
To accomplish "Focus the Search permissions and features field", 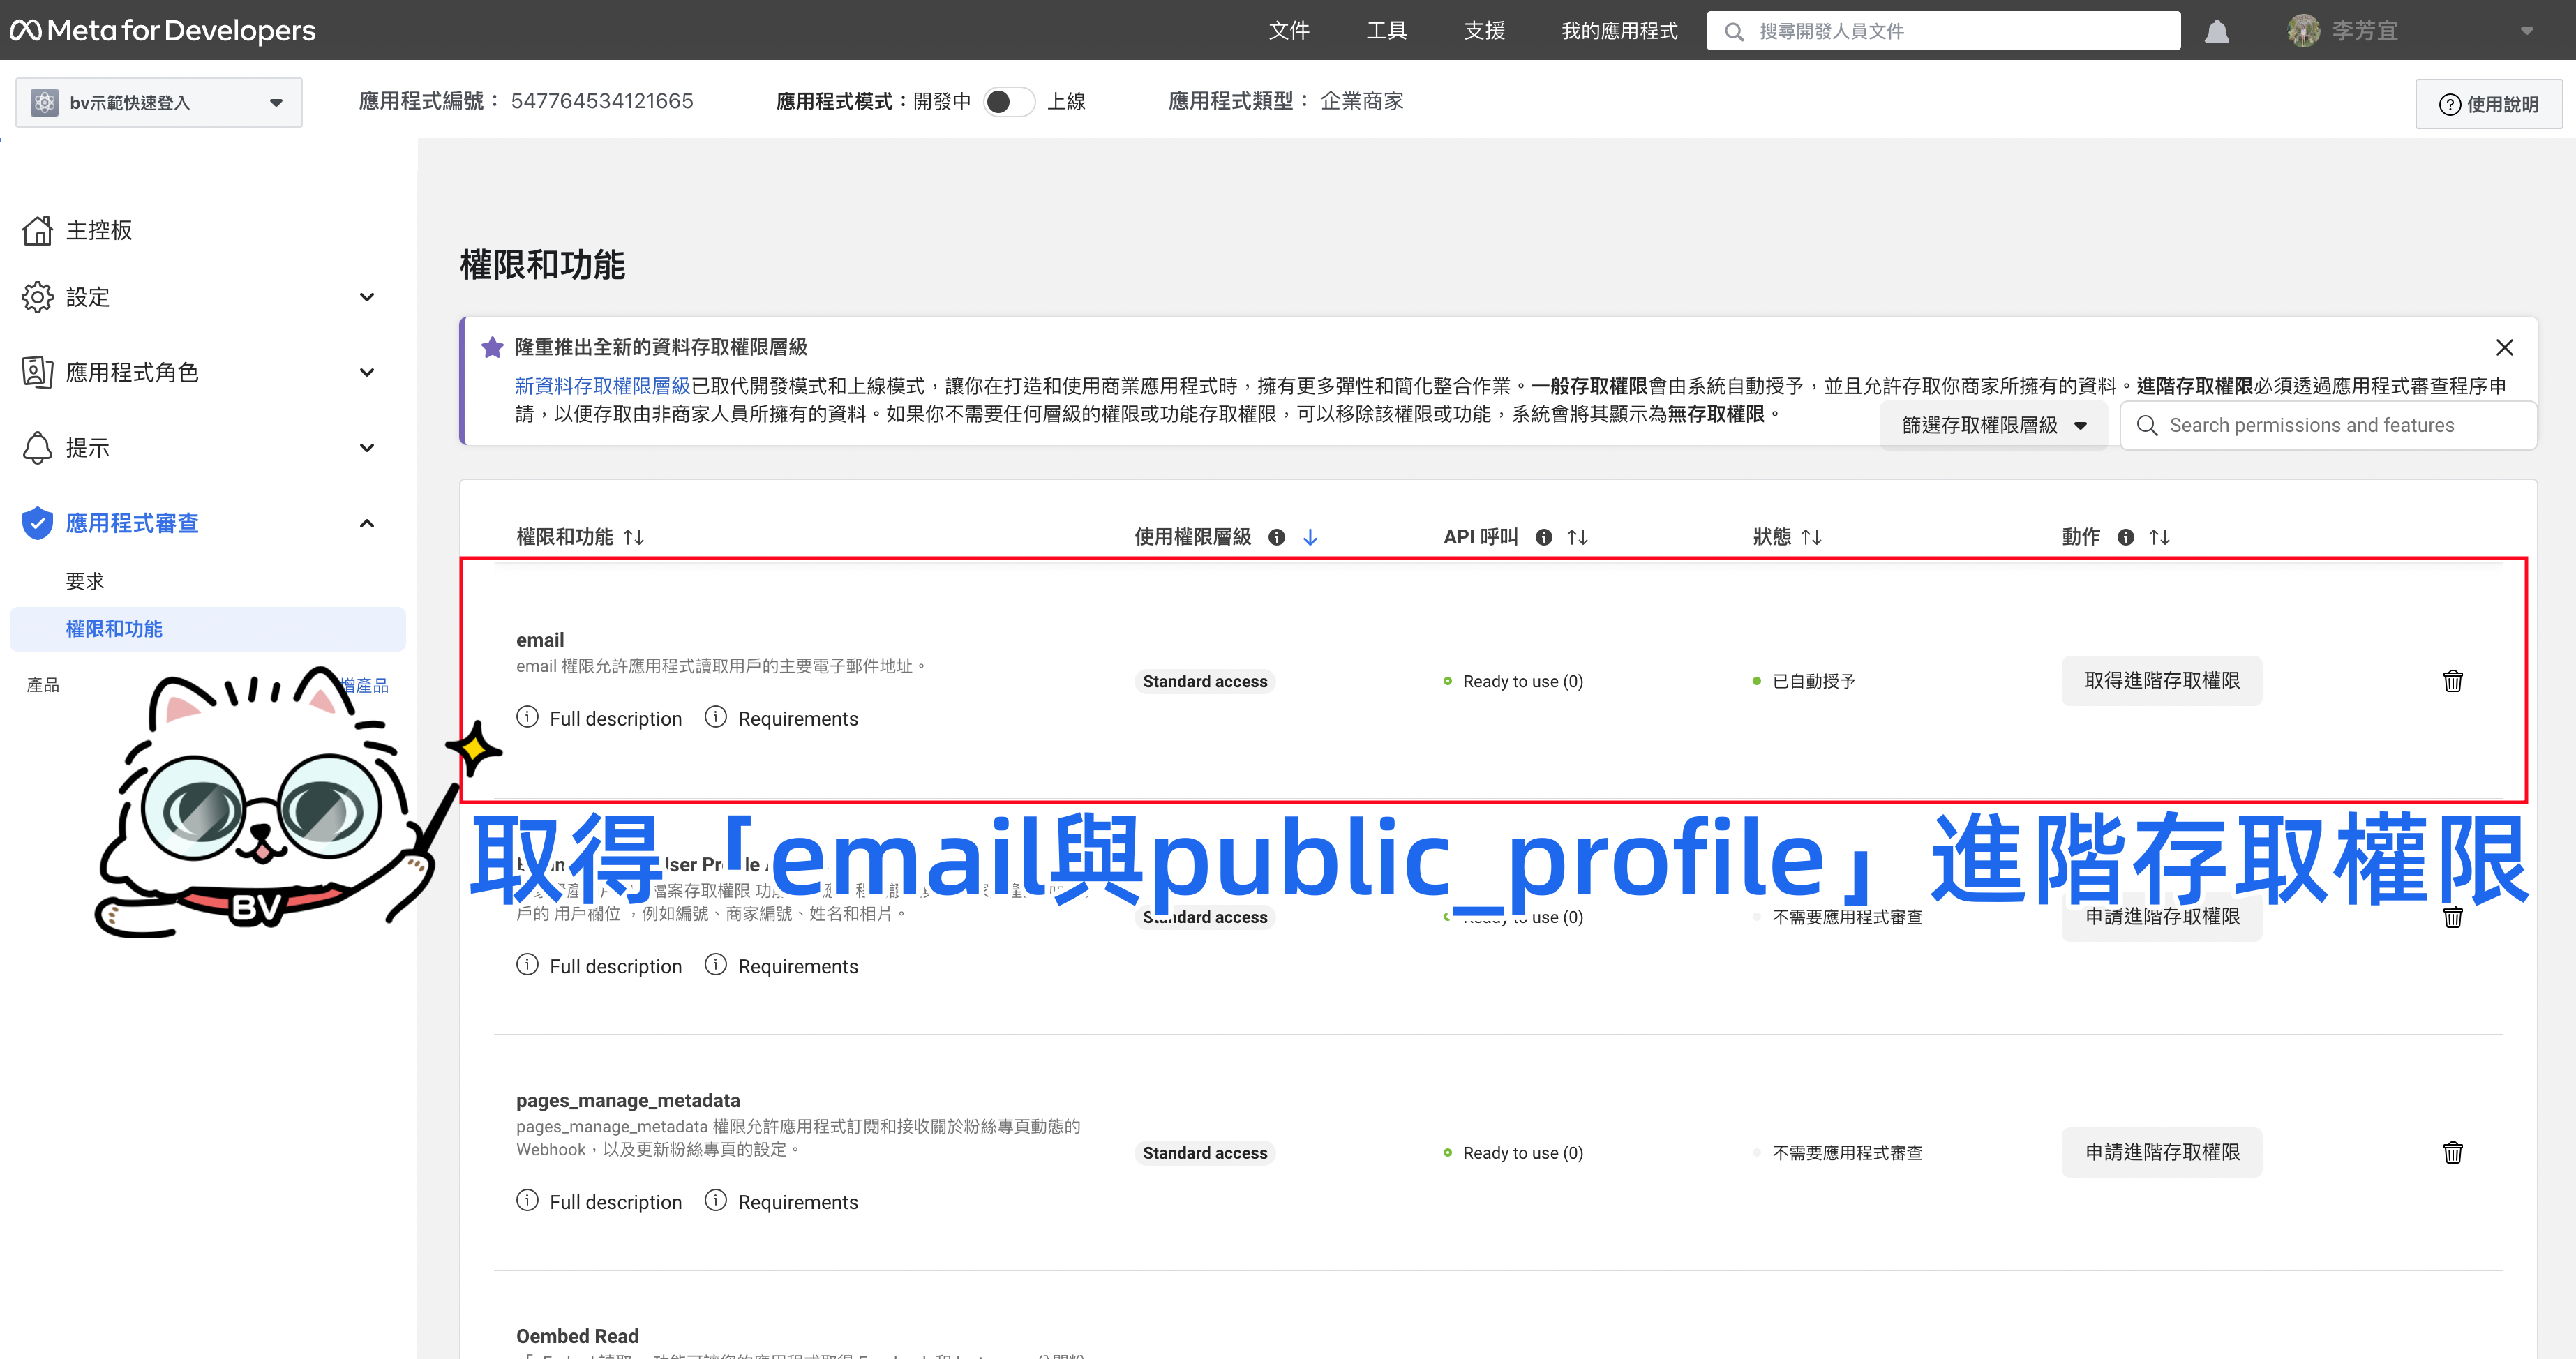I will pos(2328,425).
